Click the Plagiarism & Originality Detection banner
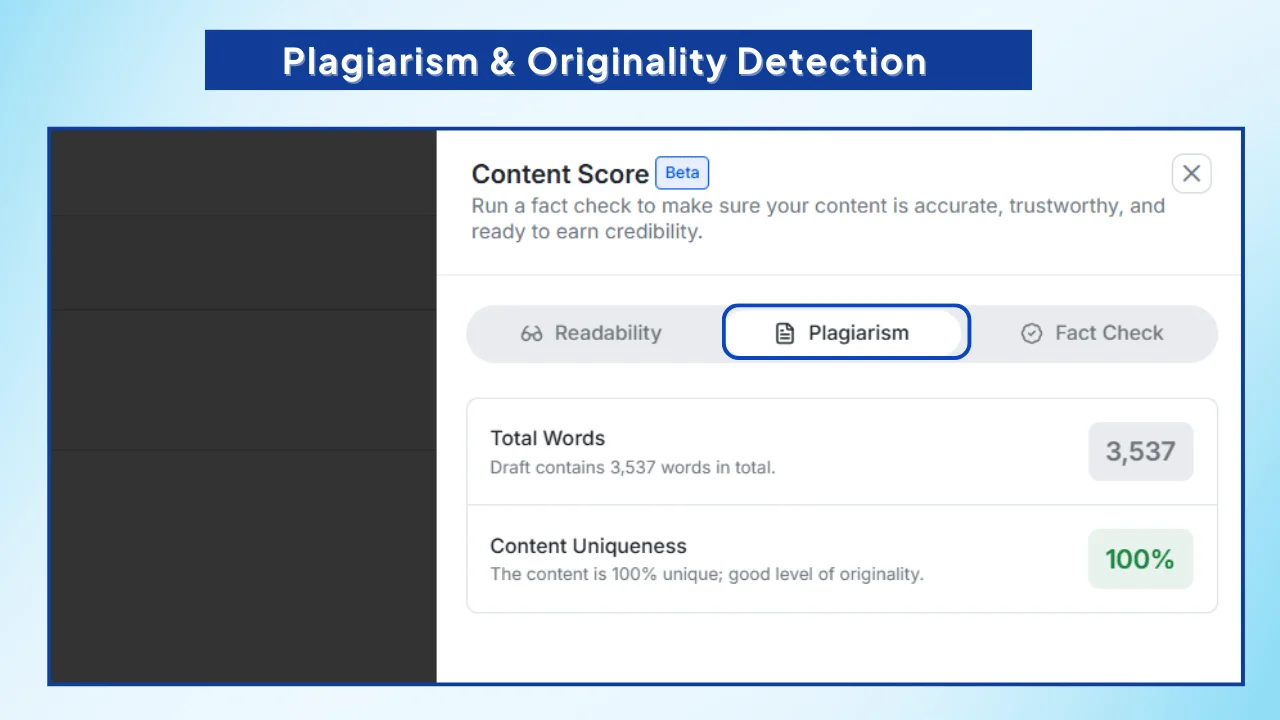 pyautogui.click(x=618, y=60)
